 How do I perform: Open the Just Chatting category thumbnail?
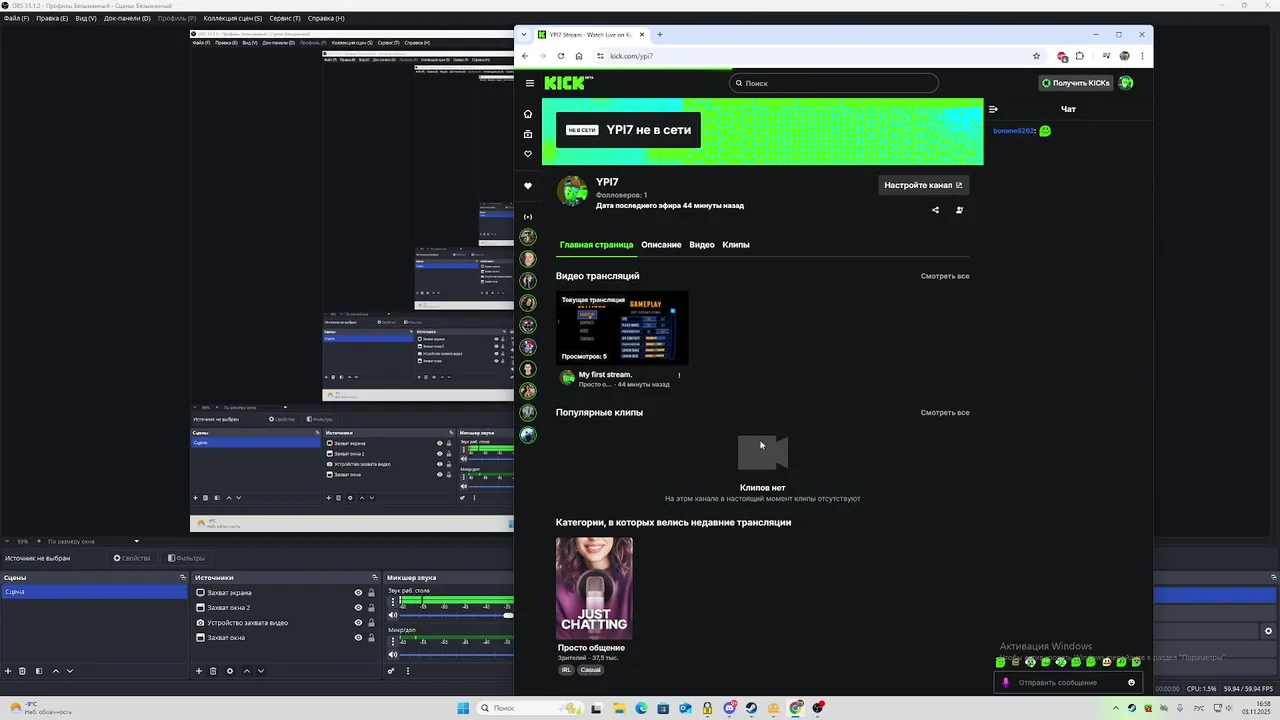pos(594,588)
